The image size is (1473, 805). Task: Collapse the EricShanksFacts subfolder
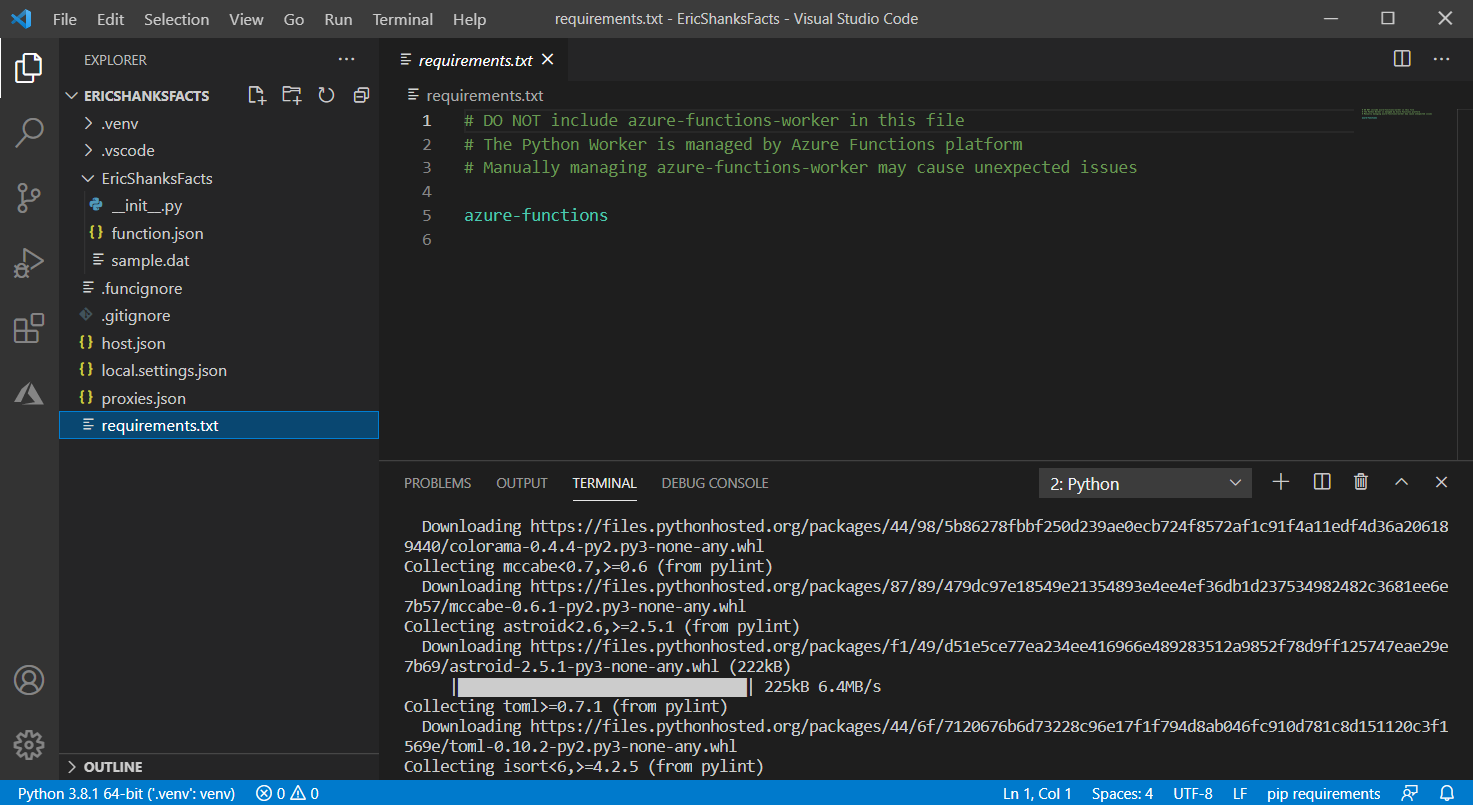(156, 179)
